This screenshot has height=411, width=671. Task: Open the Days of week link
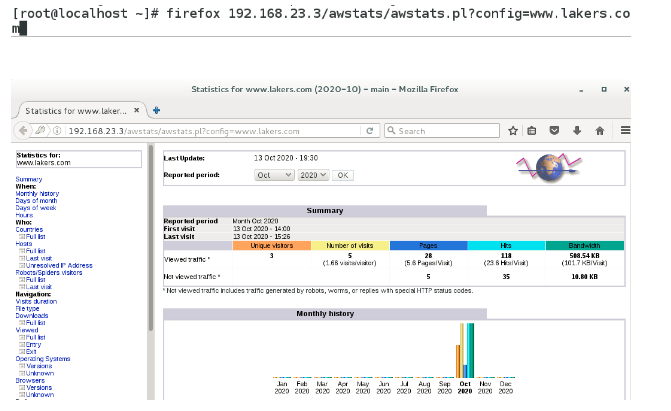(x=36, y=208)
